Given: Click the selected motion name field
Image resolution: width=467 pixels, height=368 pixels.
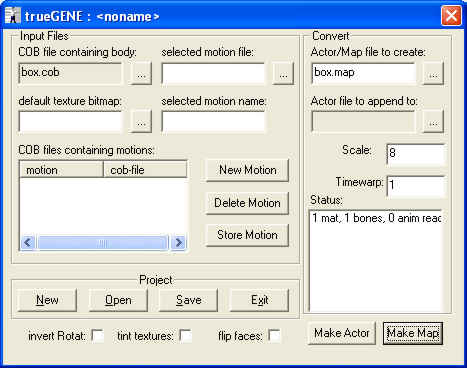Looking at the screenshot, I should tap(213, 122).
